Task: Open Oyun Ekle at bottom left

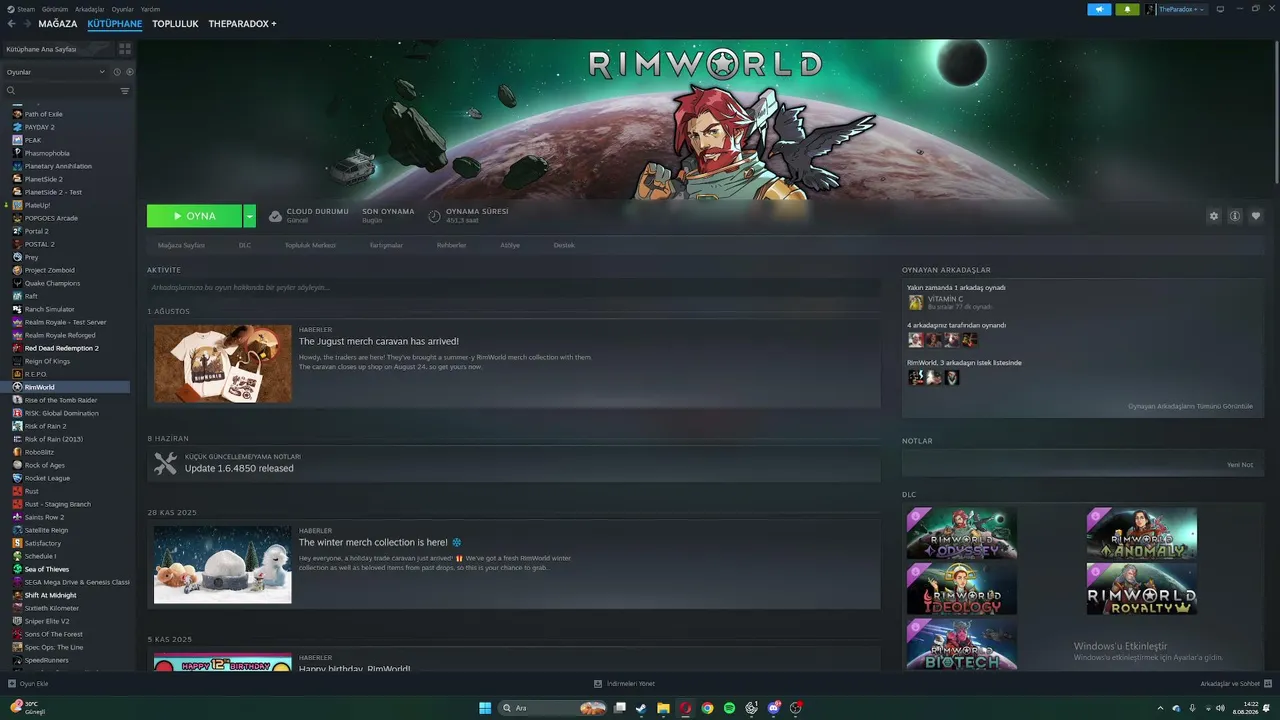Action: pos(28,684)
